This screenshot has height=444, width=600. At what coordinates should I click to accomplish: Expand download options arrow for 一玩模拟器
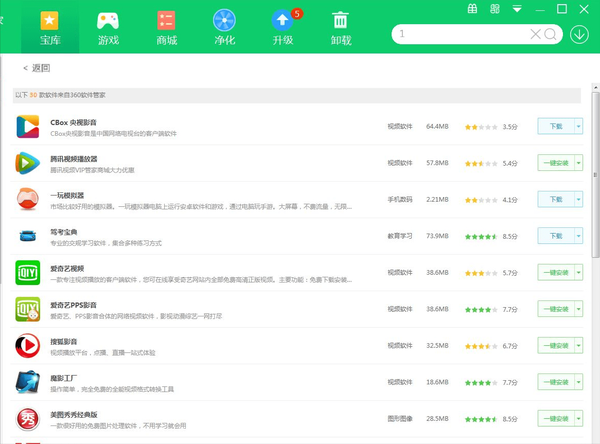tap(579, 199)
